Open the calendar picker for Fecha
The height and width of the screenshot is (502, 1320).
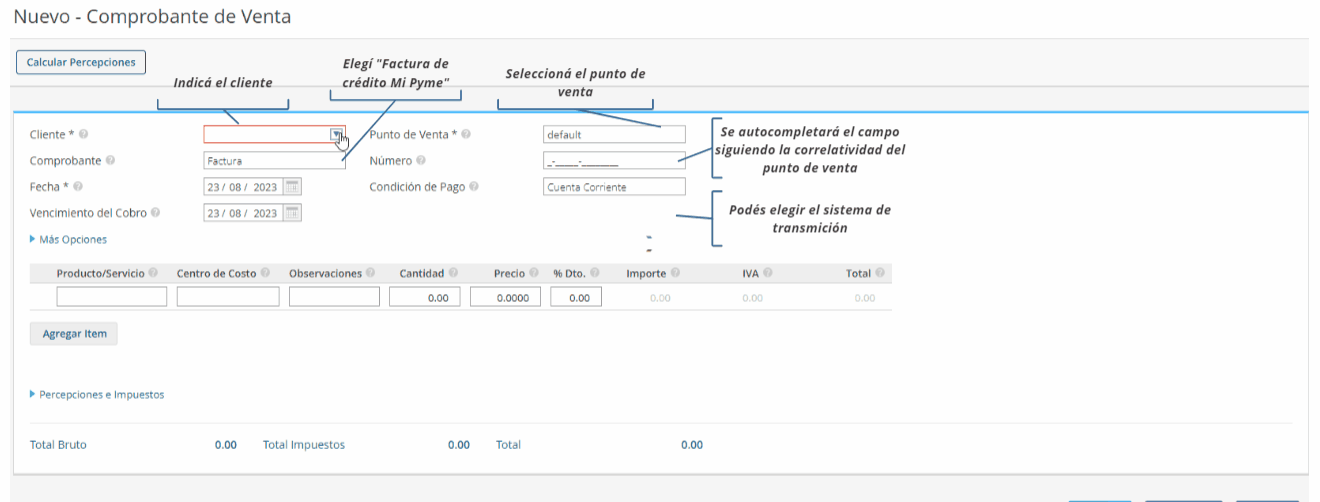(x=291, y=186)
